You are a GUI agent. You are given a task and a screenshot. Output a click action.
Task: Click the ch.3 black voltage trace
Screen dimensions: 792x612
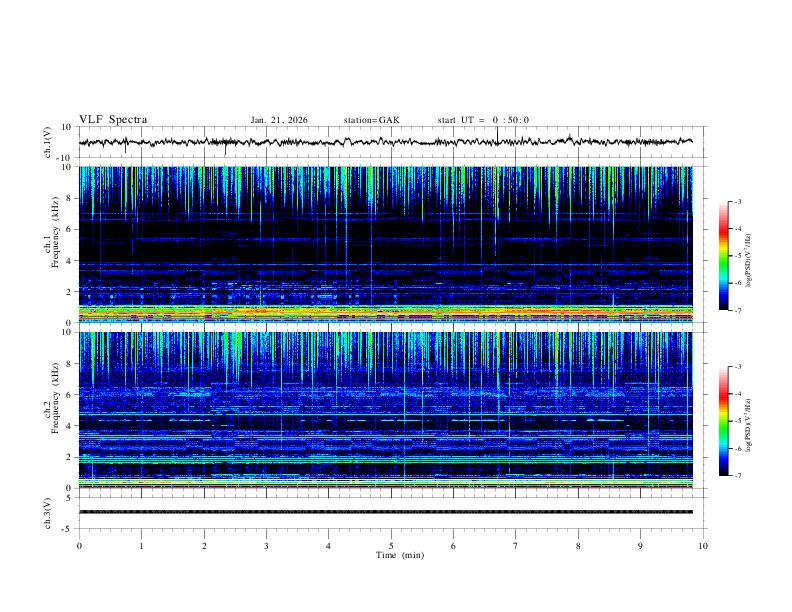pos(385,512)
